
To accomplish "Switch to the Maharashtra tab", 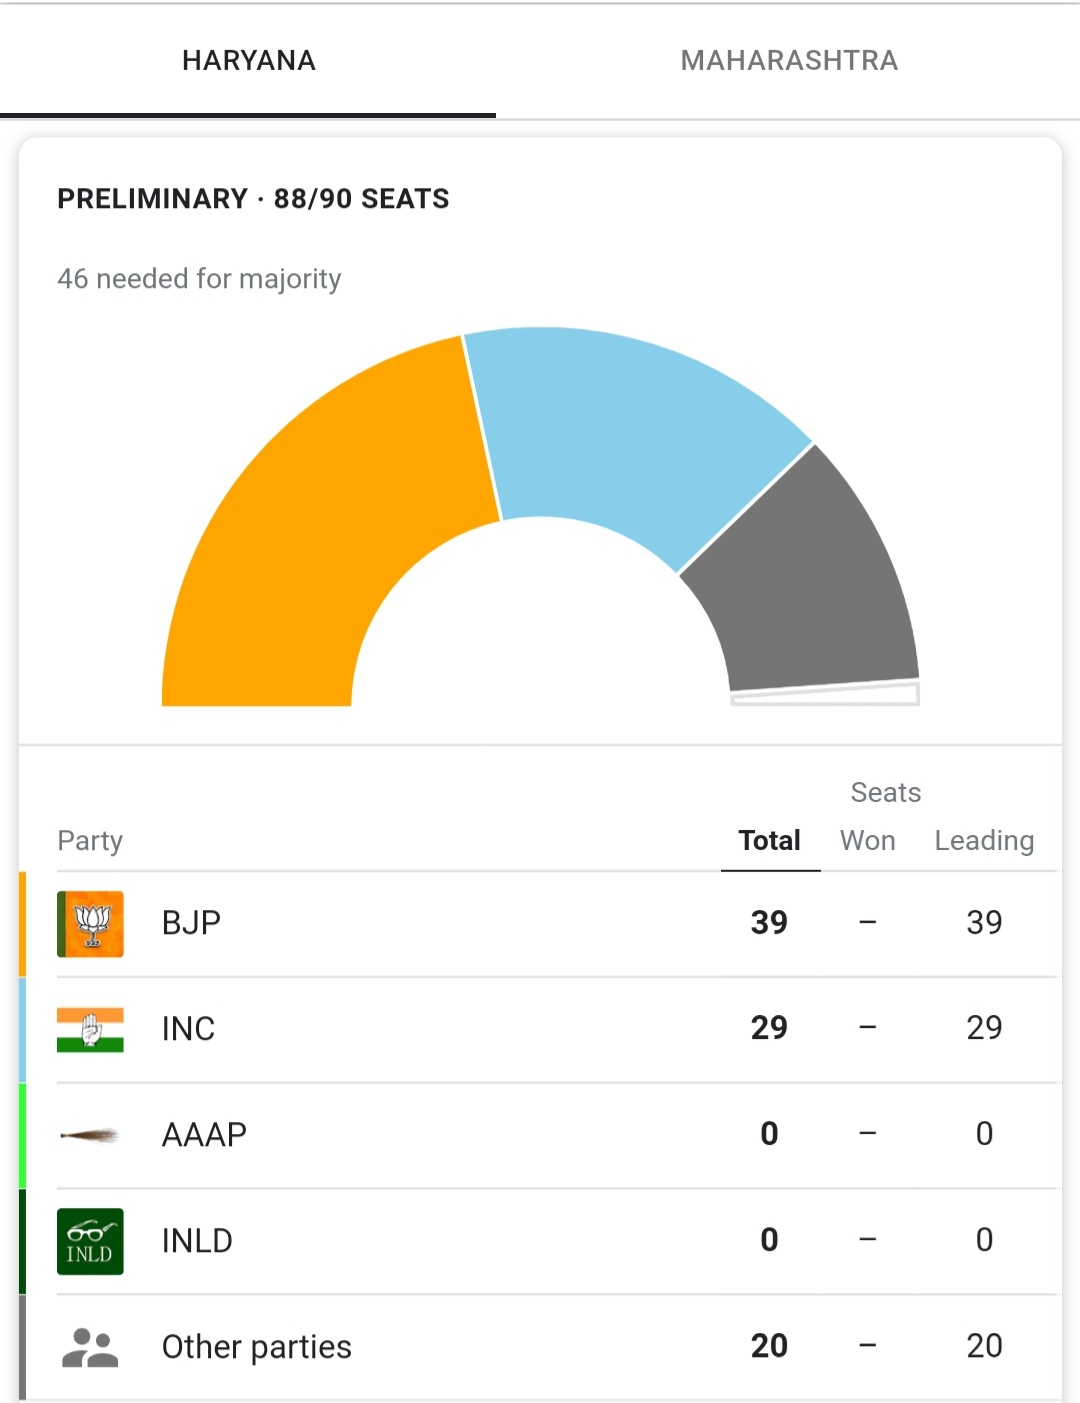I will [789, 61].
